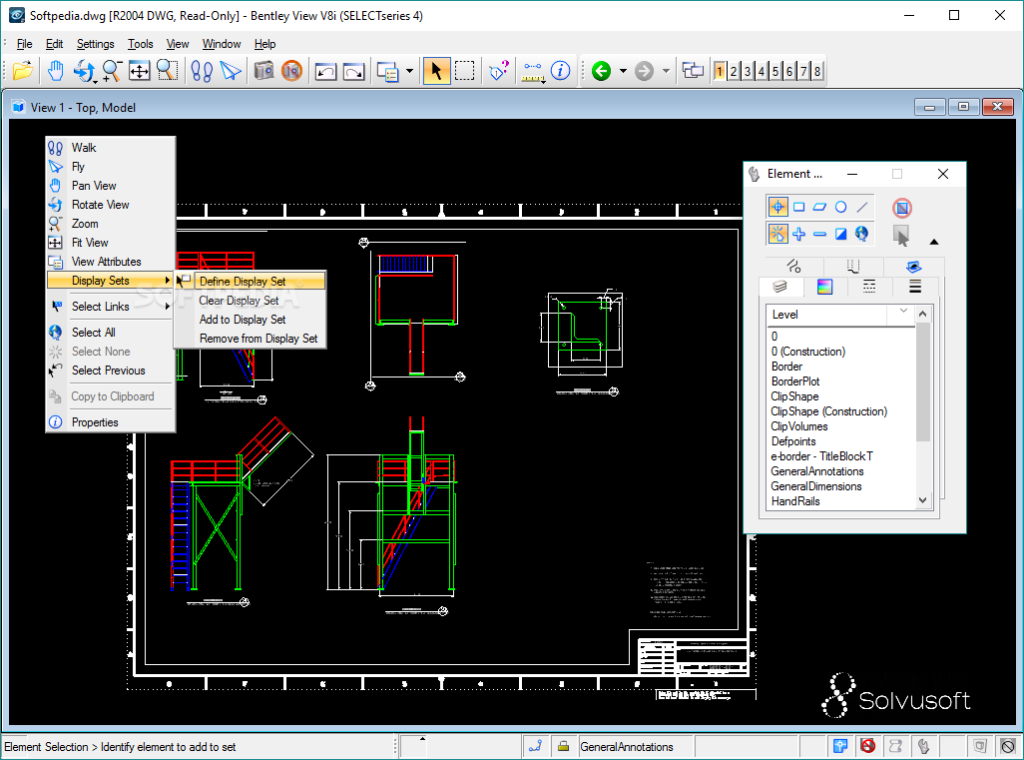Toggle subtract-from-selection minus mode
1024x760 pixels.
(820, 234)
